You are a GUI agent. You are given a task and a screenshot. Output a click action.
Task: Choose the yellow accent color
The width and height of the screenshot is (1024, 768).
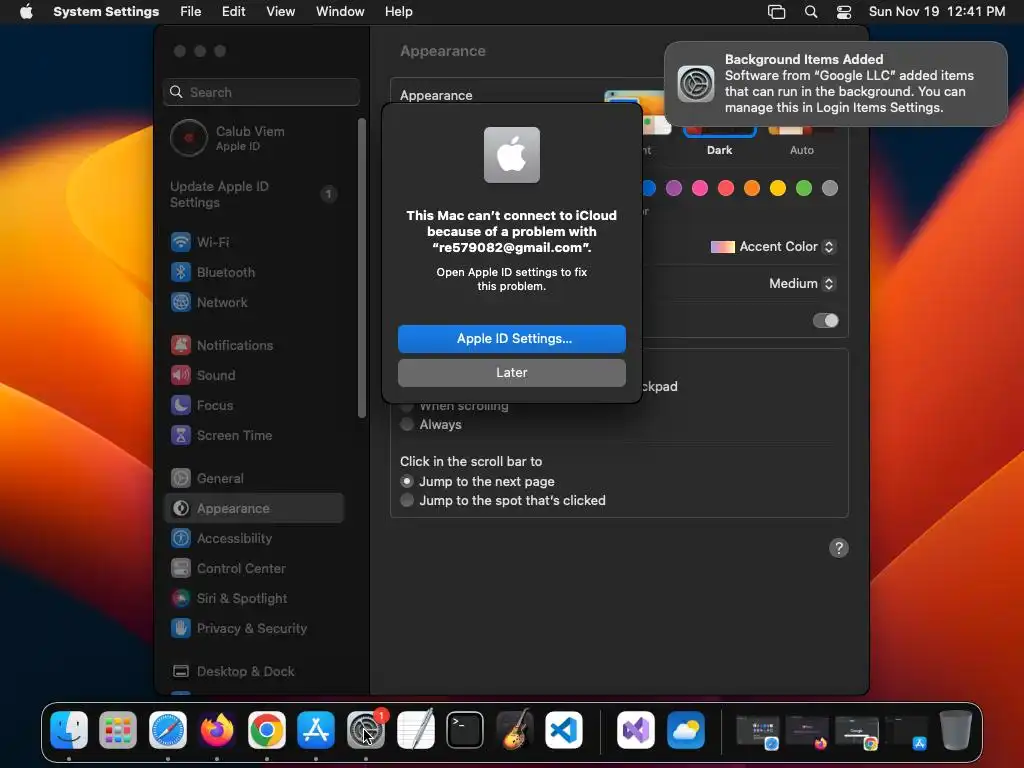pos(778,188)
